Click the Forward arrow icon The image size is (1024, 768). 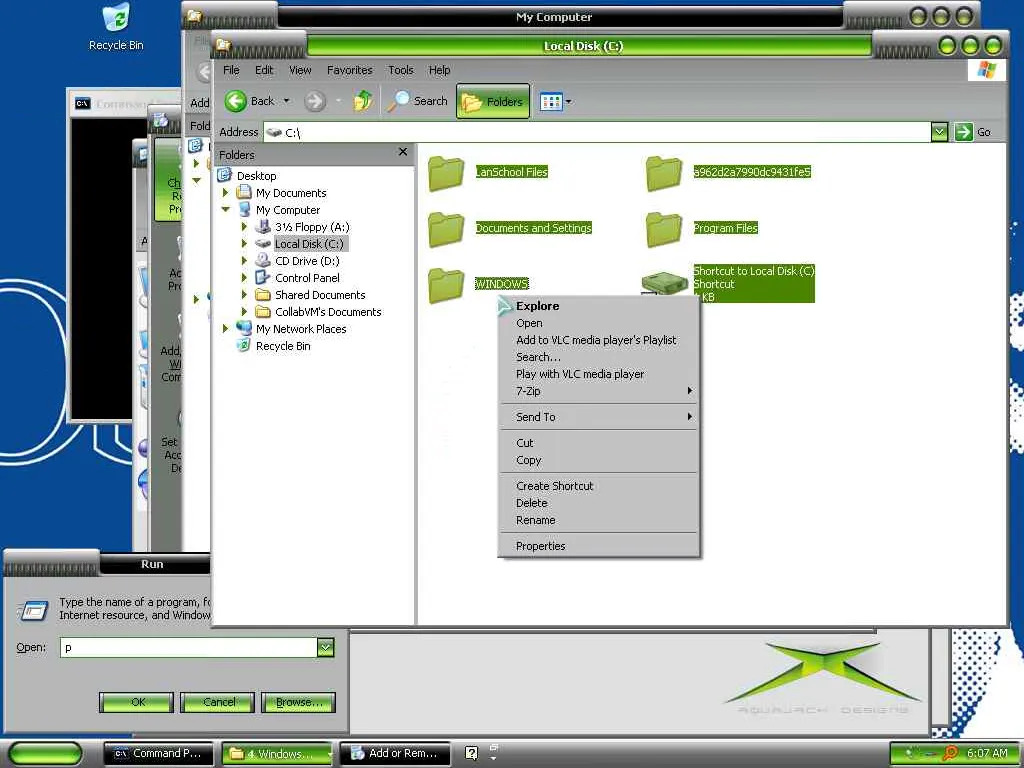(x=315, y=101)
